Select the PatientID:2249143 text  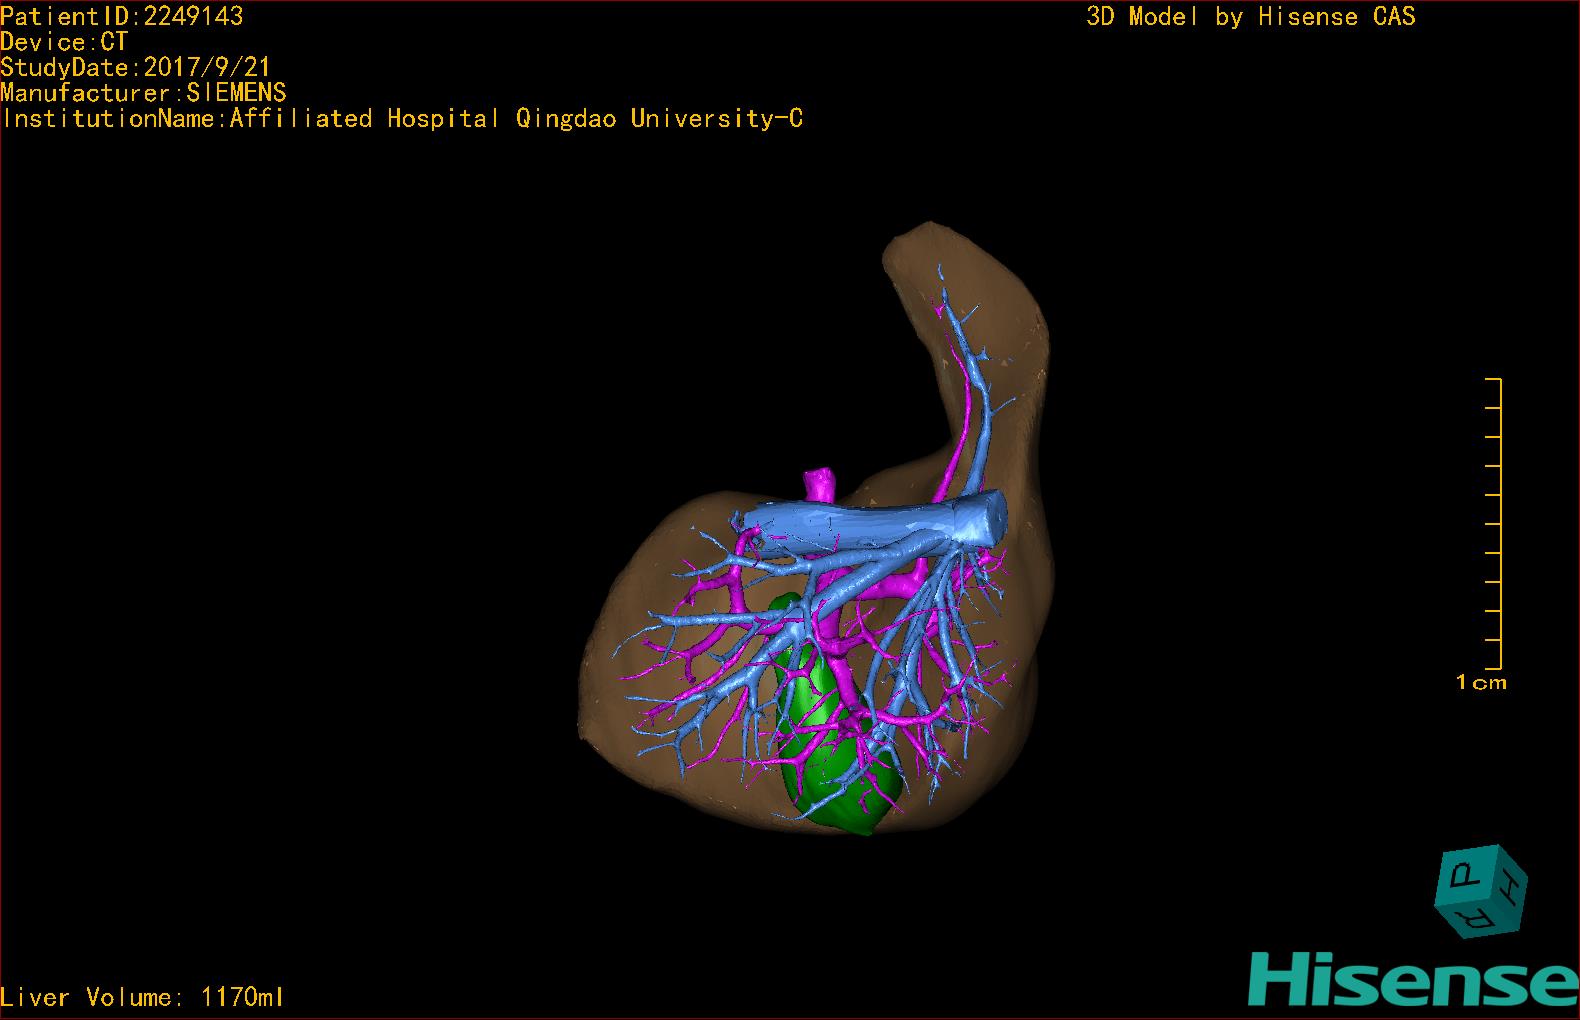(x=122, y=16)
